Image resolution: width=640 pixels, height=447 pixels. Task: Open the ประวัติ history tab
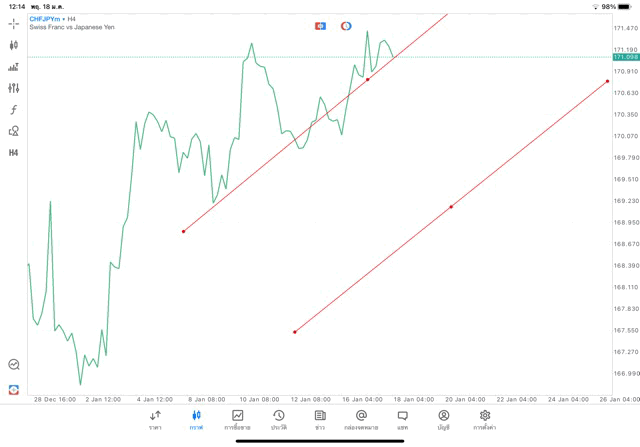point(279,419)
